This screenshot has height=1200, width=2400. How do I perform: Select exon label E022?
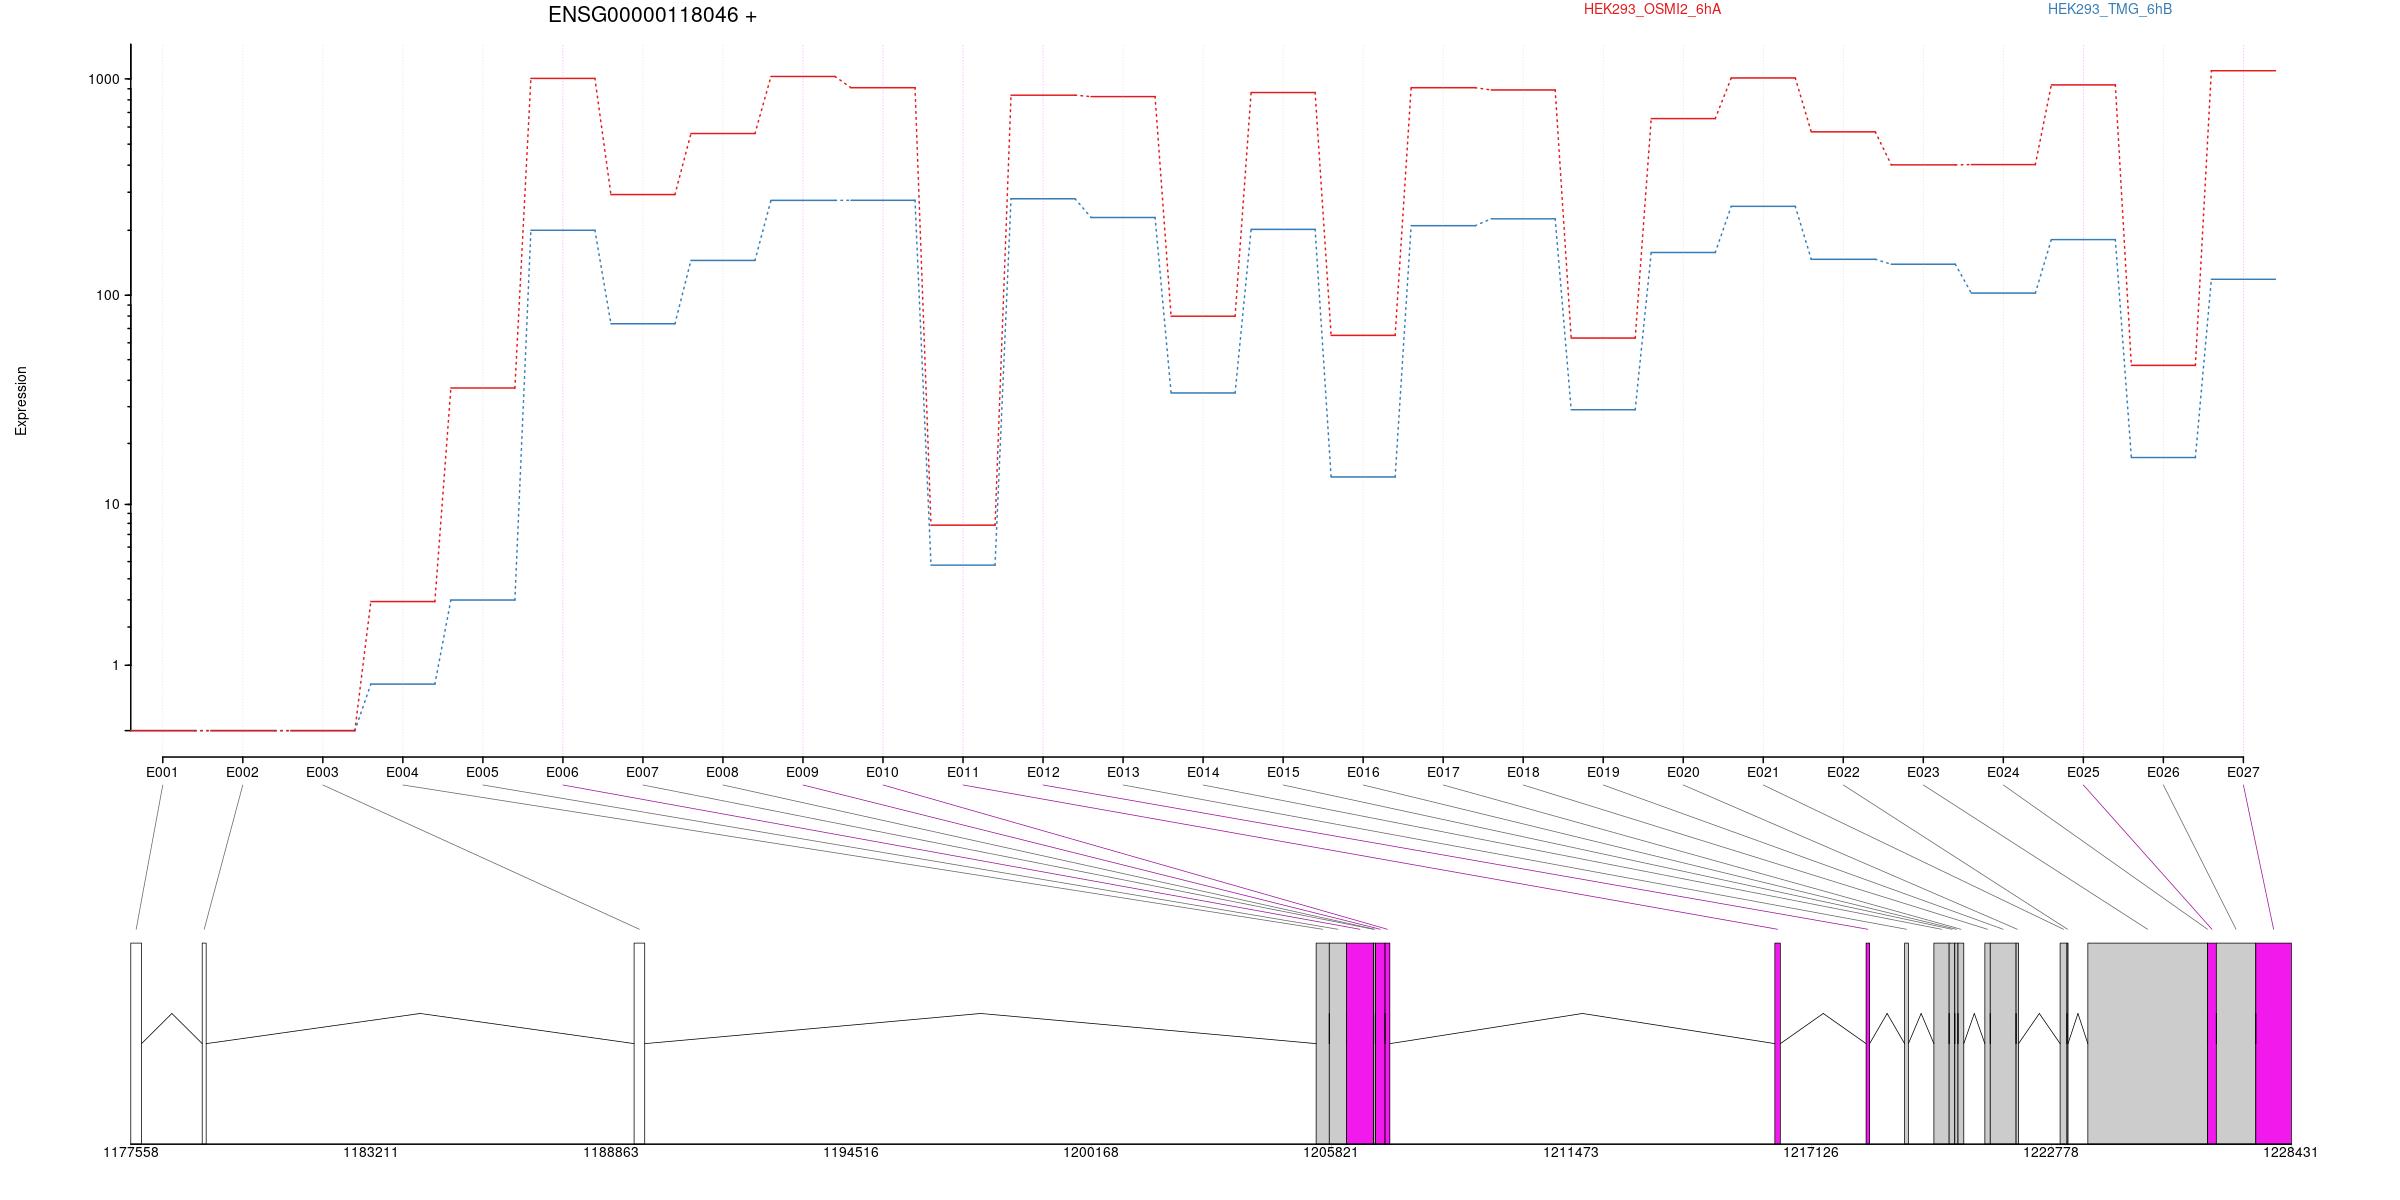pyautogui.click(x=1843, y=772)
